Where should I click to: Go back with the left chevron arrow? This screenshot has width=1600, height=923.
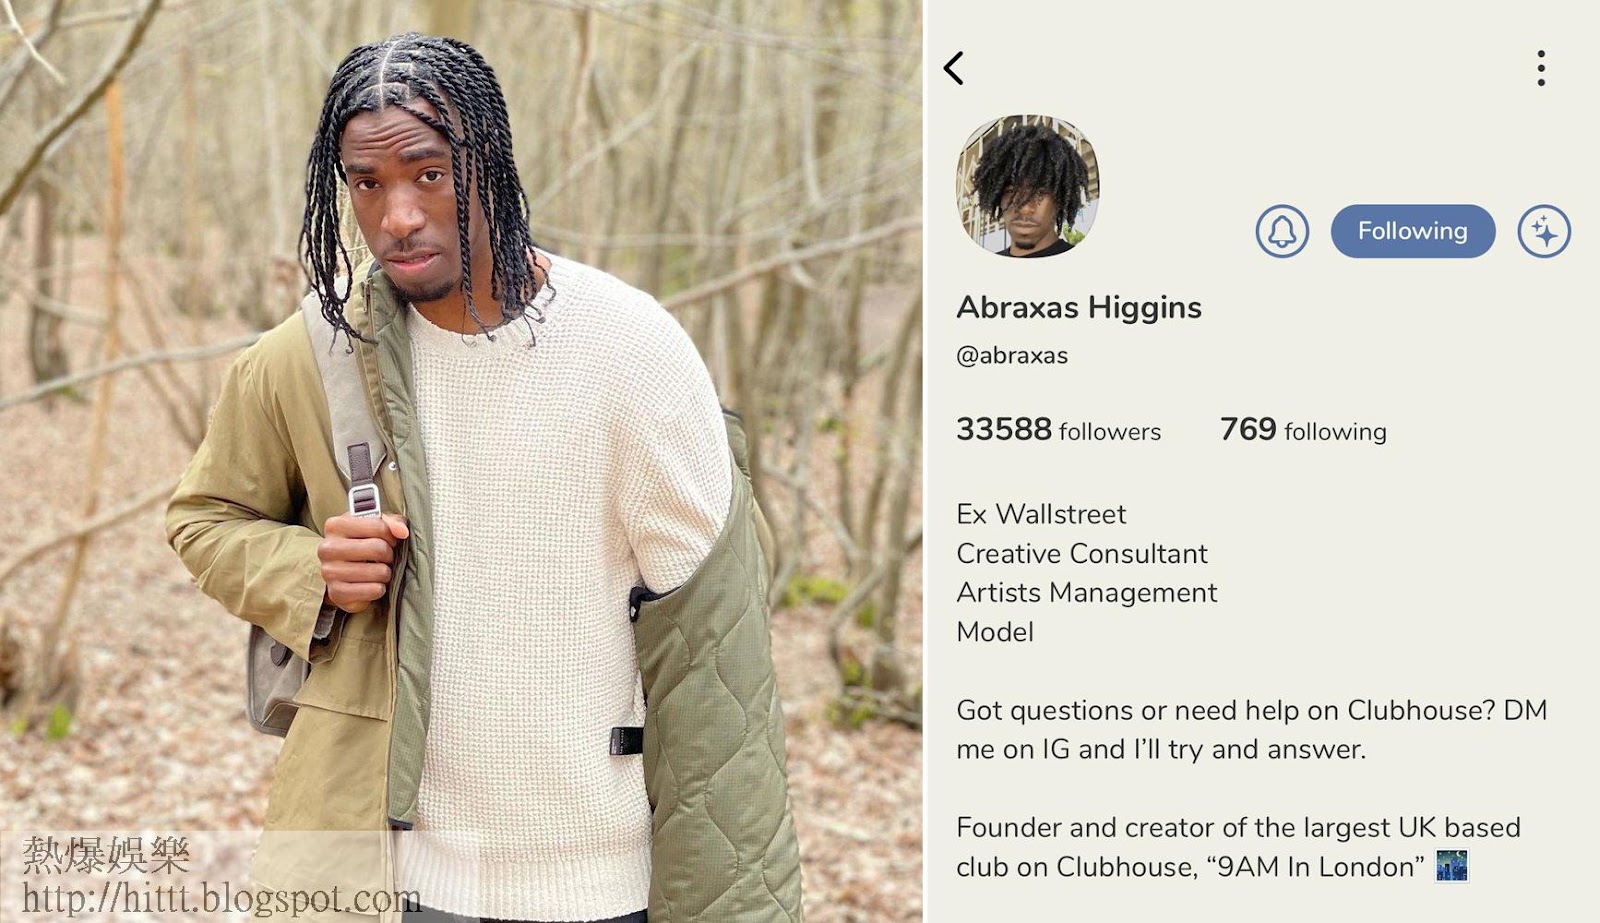click(954, 68)
